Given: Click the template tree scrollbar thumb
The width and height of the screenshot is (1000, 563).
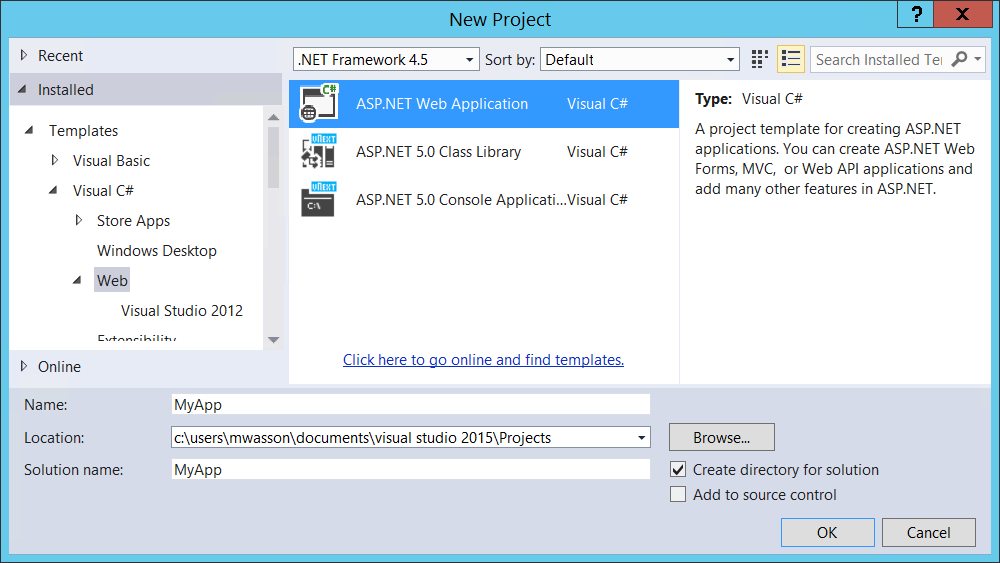Looking at the screenshot, I should coord(274,157).
